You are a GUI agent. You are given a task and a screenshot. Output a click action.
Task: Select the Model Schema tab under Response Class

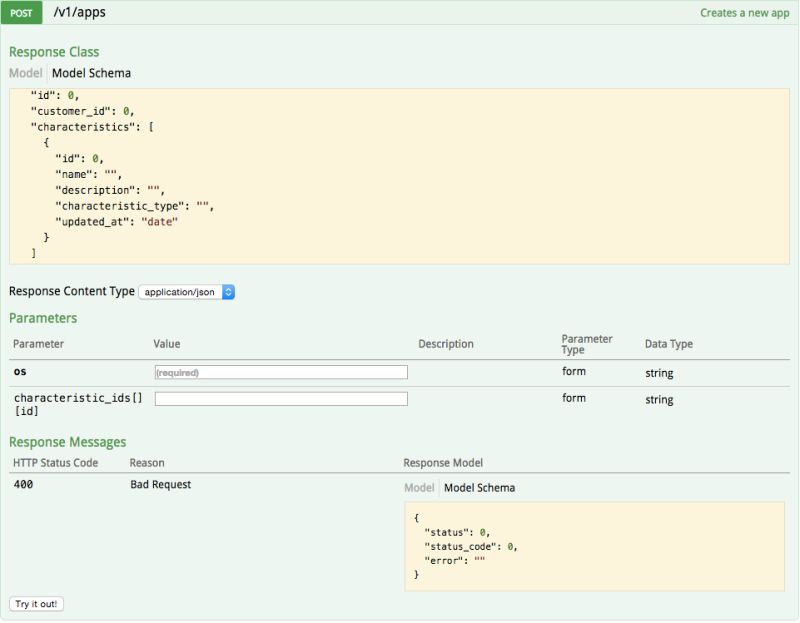coord(94,72)
